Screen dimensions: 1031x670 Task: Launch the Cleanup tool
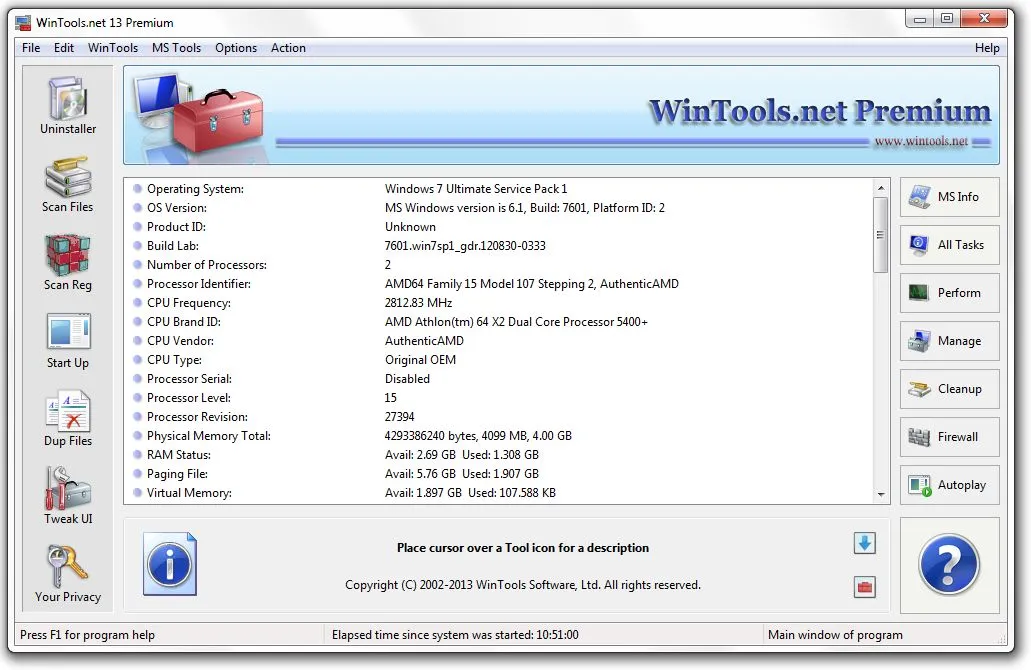pos(948,389)
